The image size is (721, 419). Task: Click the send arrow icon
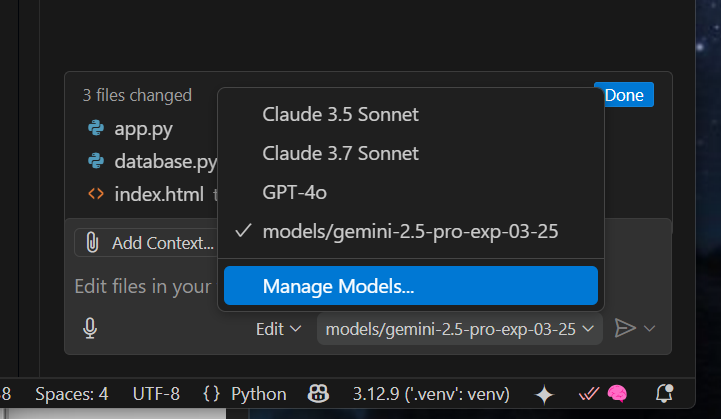(x=625, y=328)
